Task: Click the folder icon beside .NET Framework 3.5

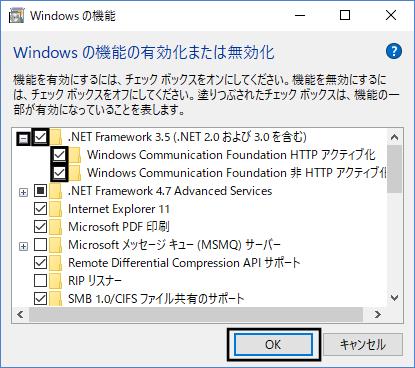Action: 56,137
